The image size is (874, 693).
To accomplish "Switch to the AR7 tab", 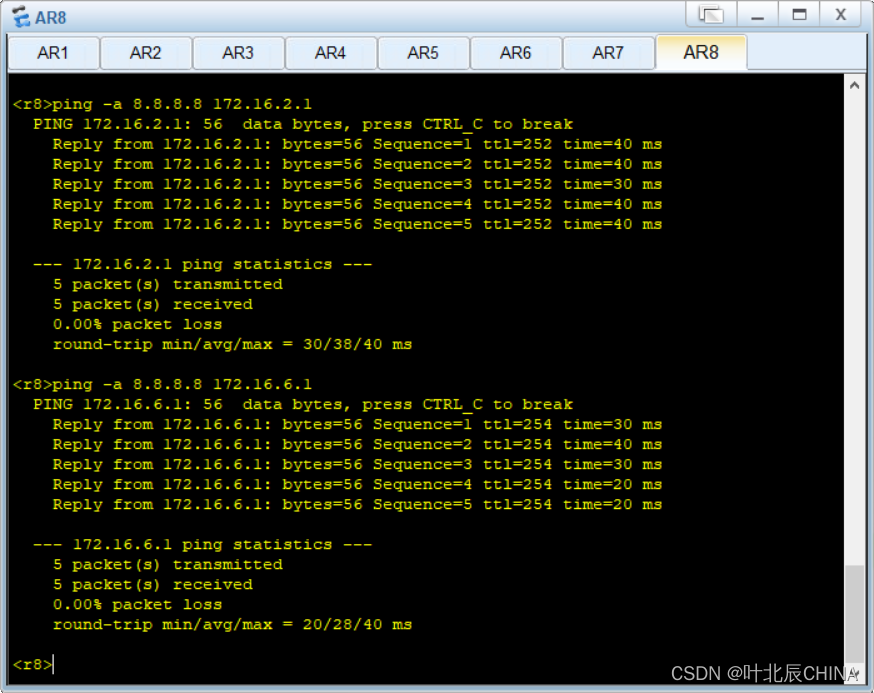I will tap(608, 53).
